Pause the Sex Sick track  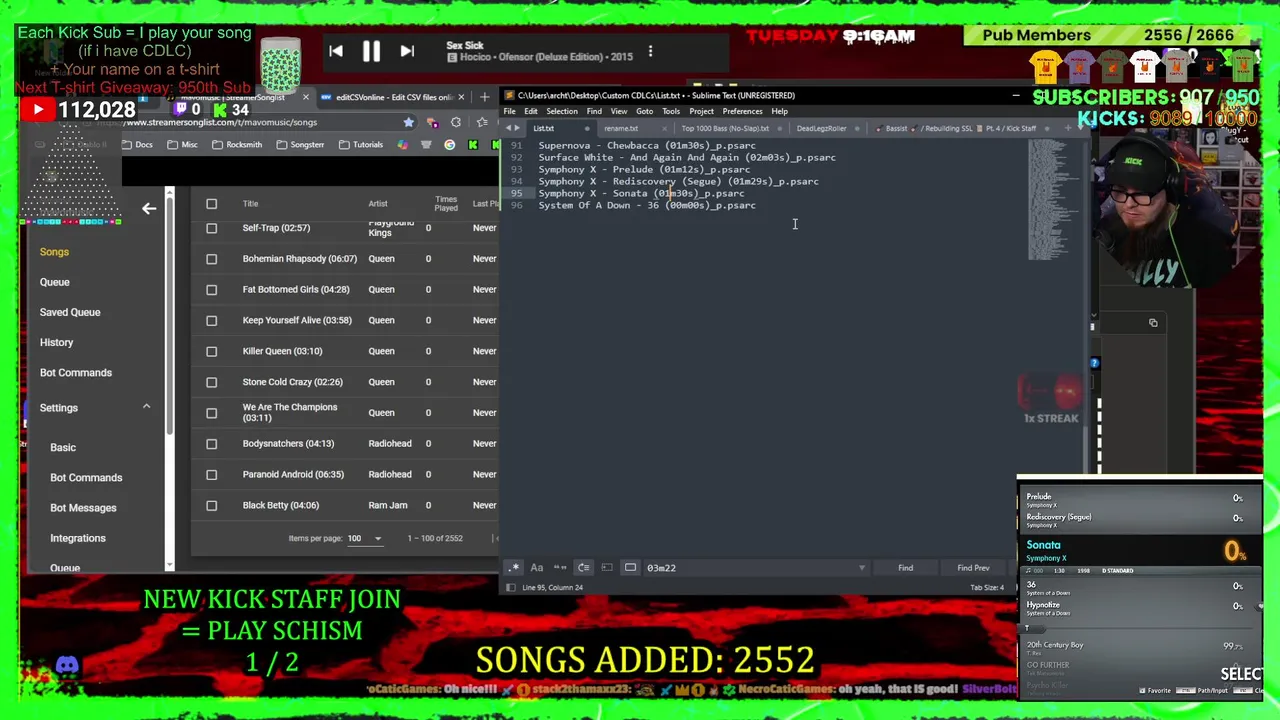pyautogui.click(x=371, y=51)
